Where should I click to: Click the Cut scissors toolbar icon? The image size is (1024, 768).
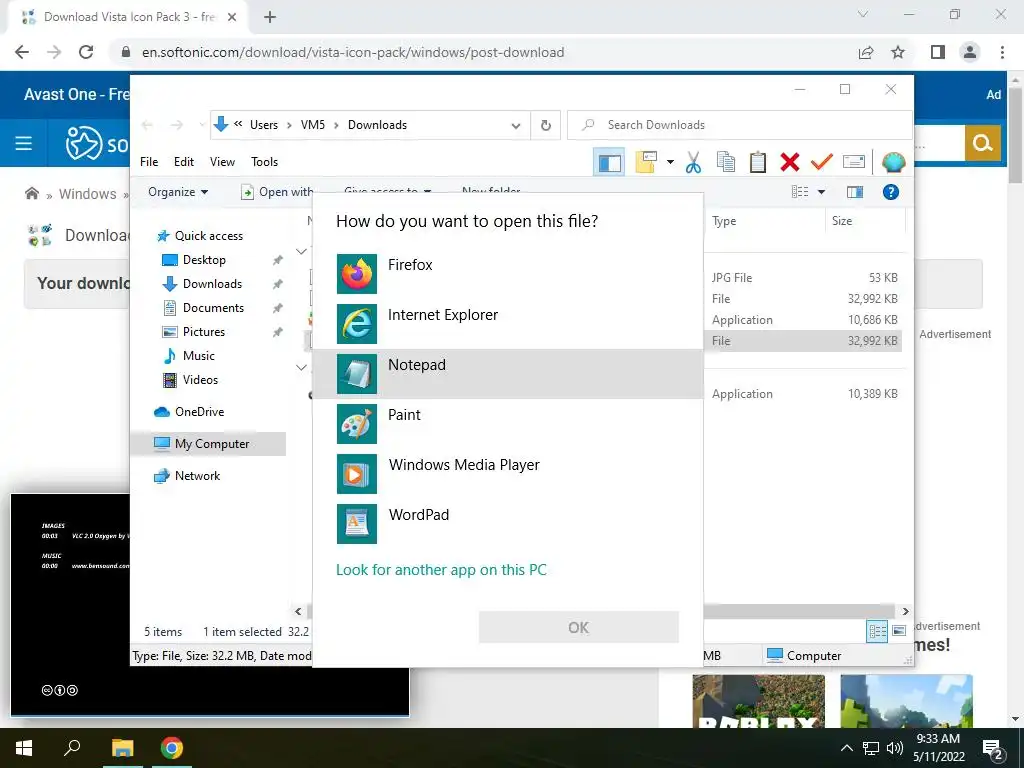coord(693,162)
